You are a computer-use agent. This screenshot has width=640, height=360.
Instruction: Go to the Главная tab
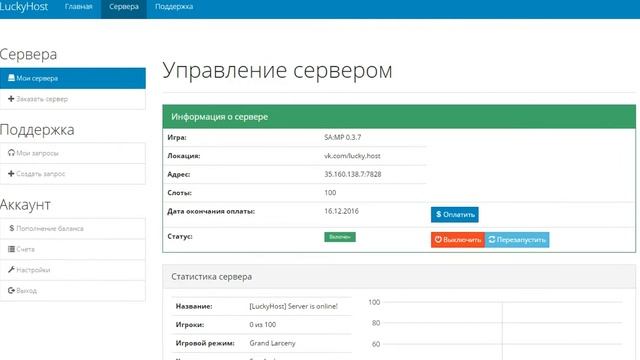78,7
